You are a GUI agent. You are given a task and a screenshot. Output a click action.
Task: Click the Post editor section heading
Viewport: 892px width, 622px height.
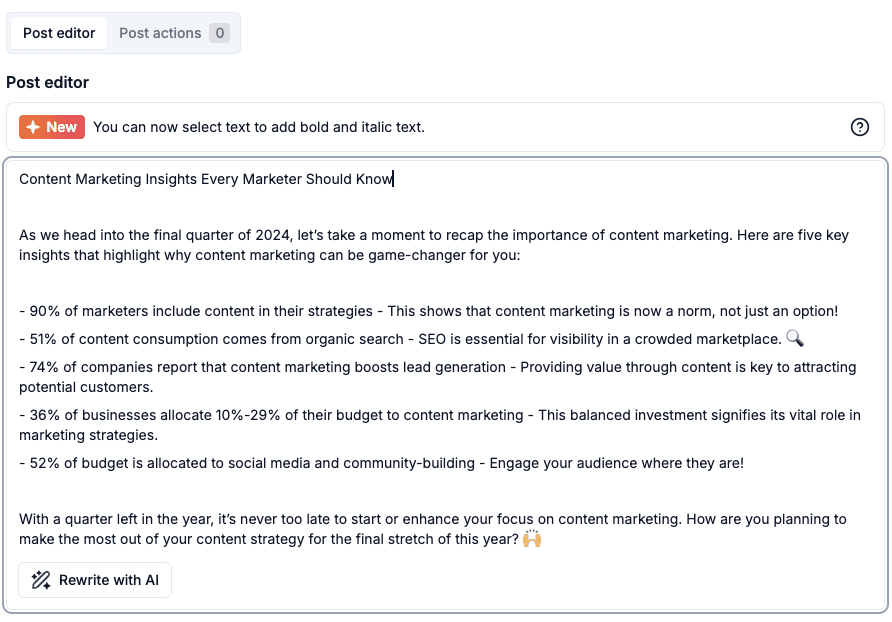pos(47,82)
